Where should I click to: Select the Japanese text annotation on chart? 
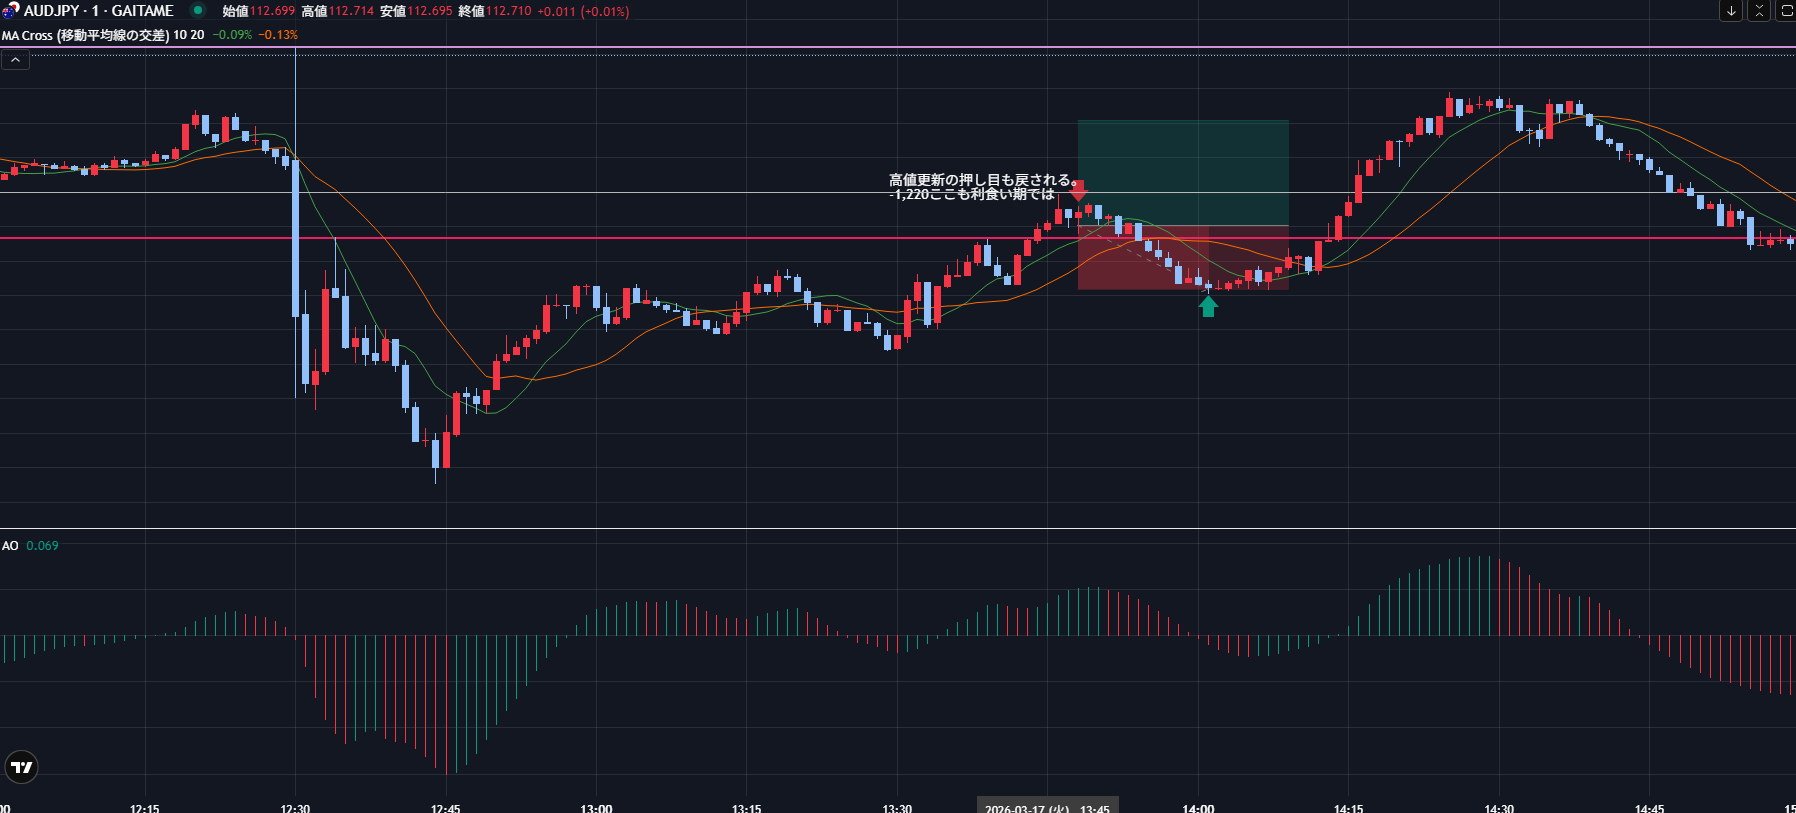(980, 187)
